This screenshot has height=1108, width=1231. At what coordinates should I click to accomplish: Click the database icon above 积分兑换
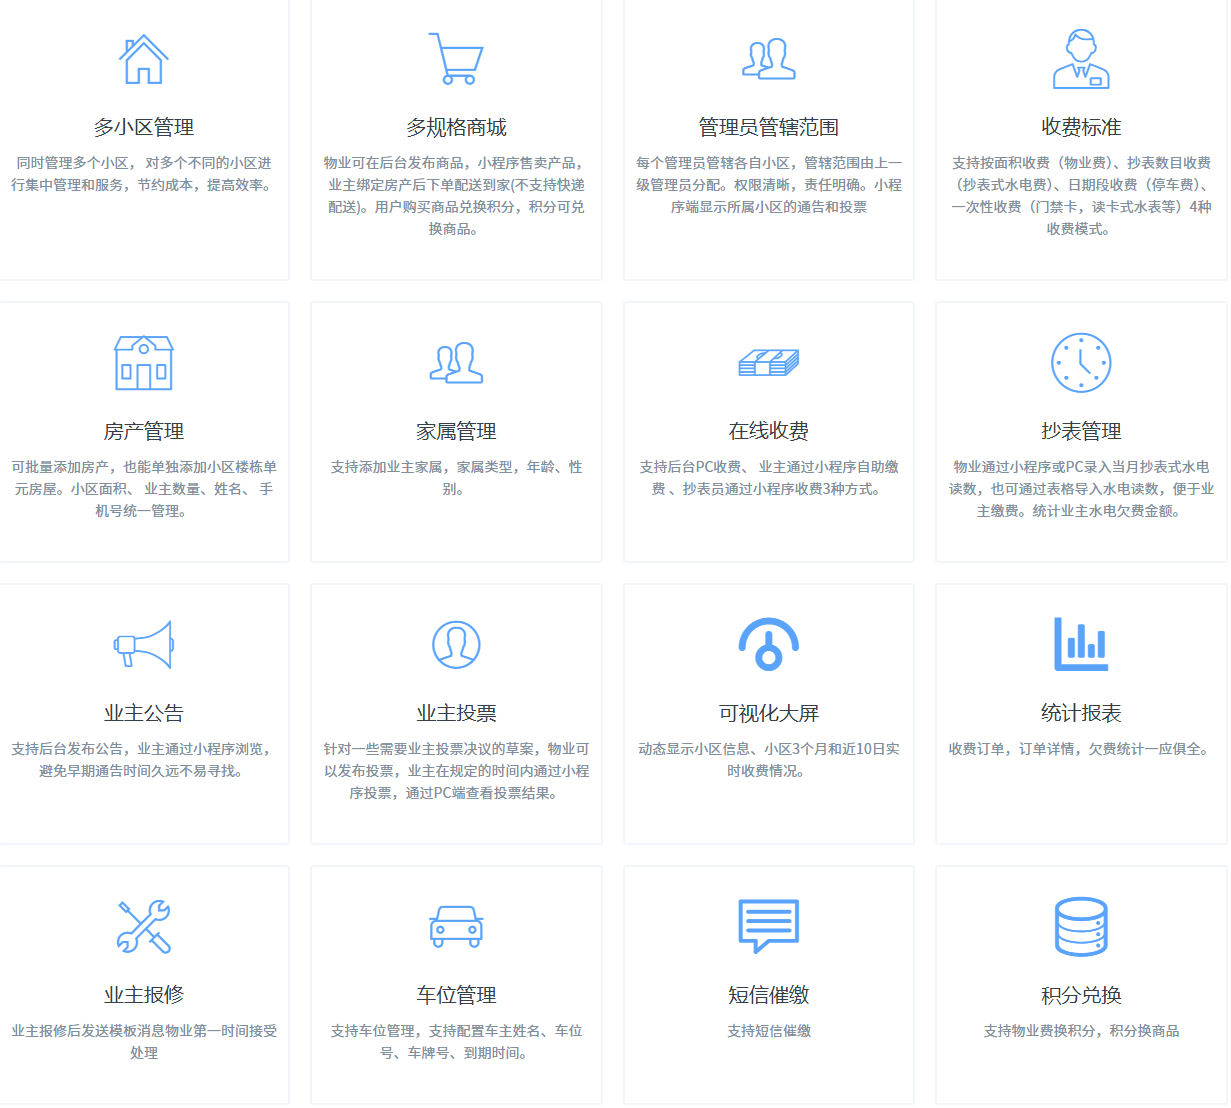coord(1081,927)
